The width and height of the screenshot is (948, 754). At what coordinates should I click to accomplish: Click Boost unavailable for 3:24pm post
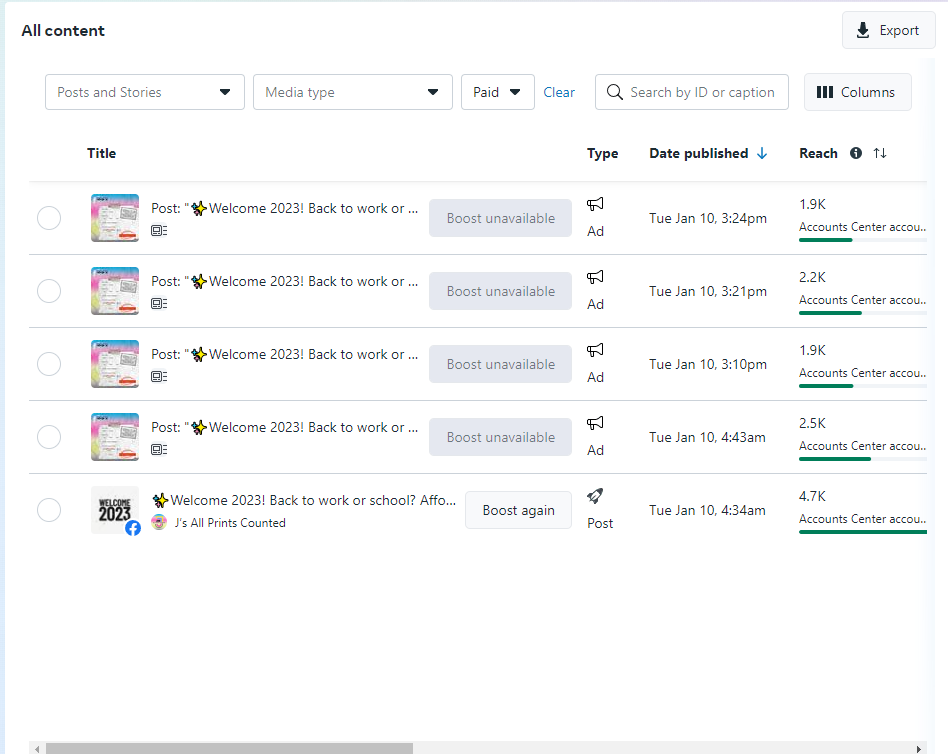click(501, 218)
